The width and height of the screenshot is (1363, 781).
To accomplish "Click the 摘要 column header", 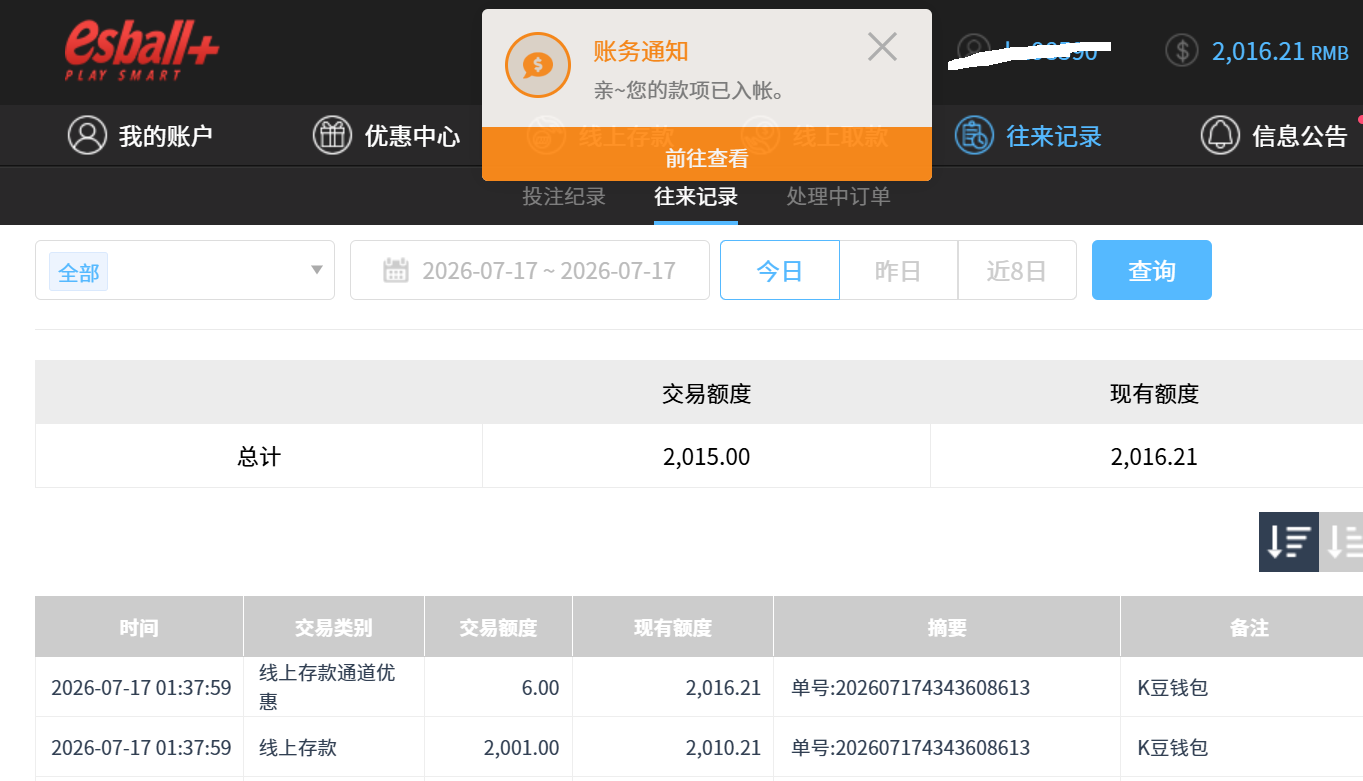I will coord(947,627).
